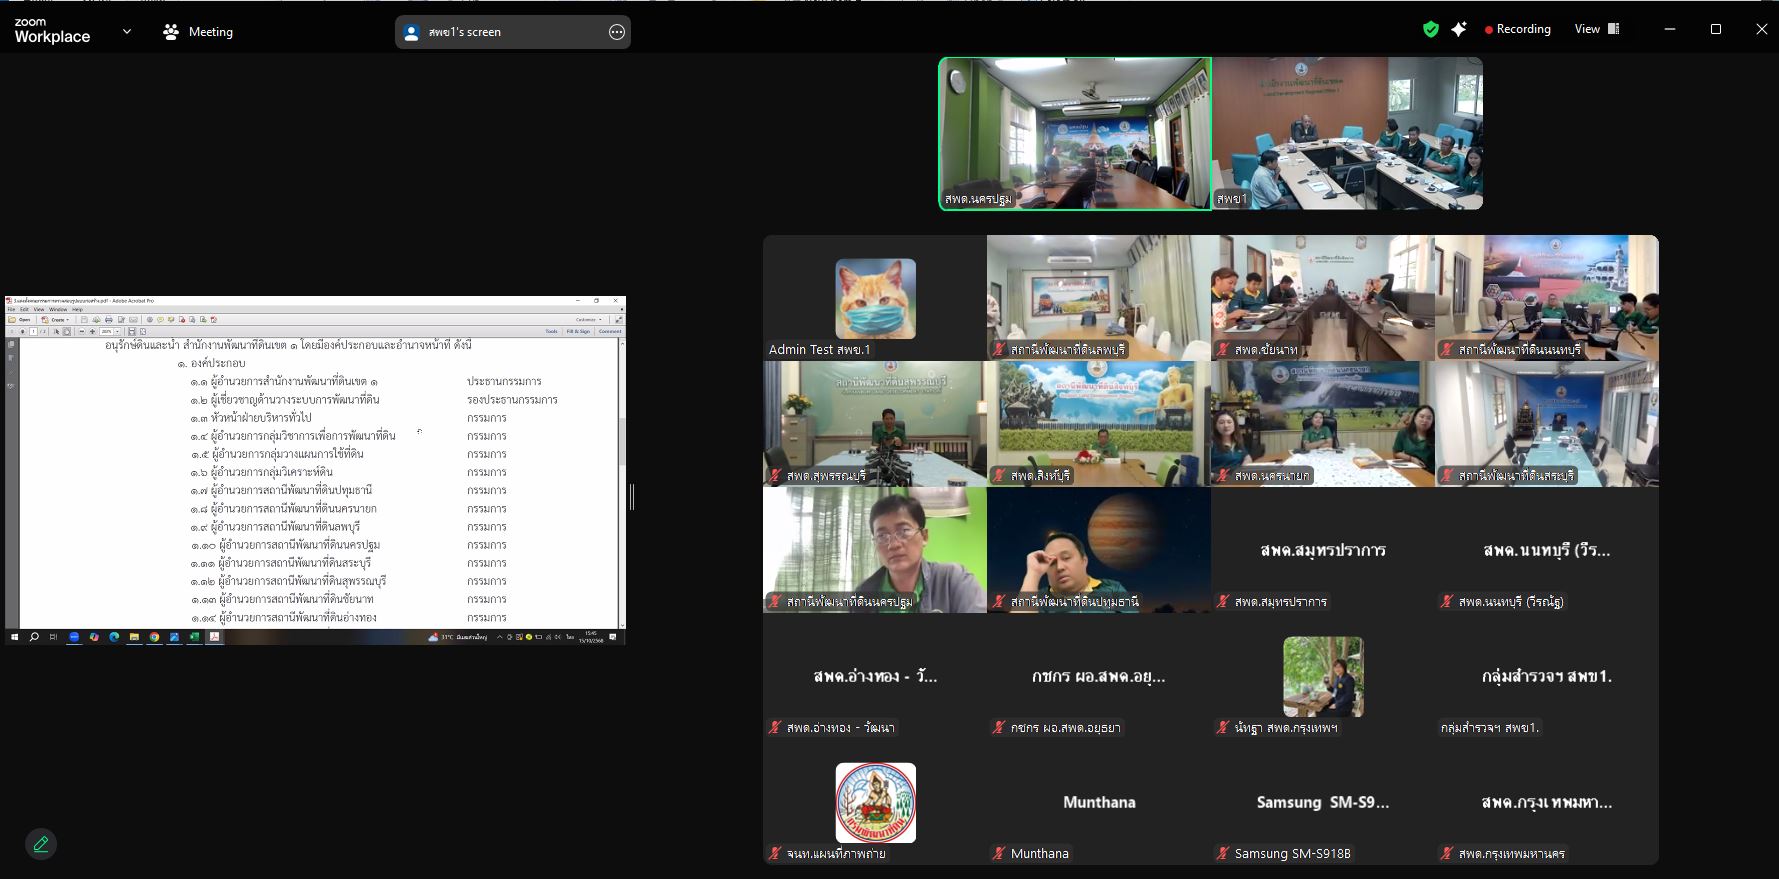This screenshot has width=1779, height=879.
Task: Click the green encryption shield icon
Action: coord(1431,30)
